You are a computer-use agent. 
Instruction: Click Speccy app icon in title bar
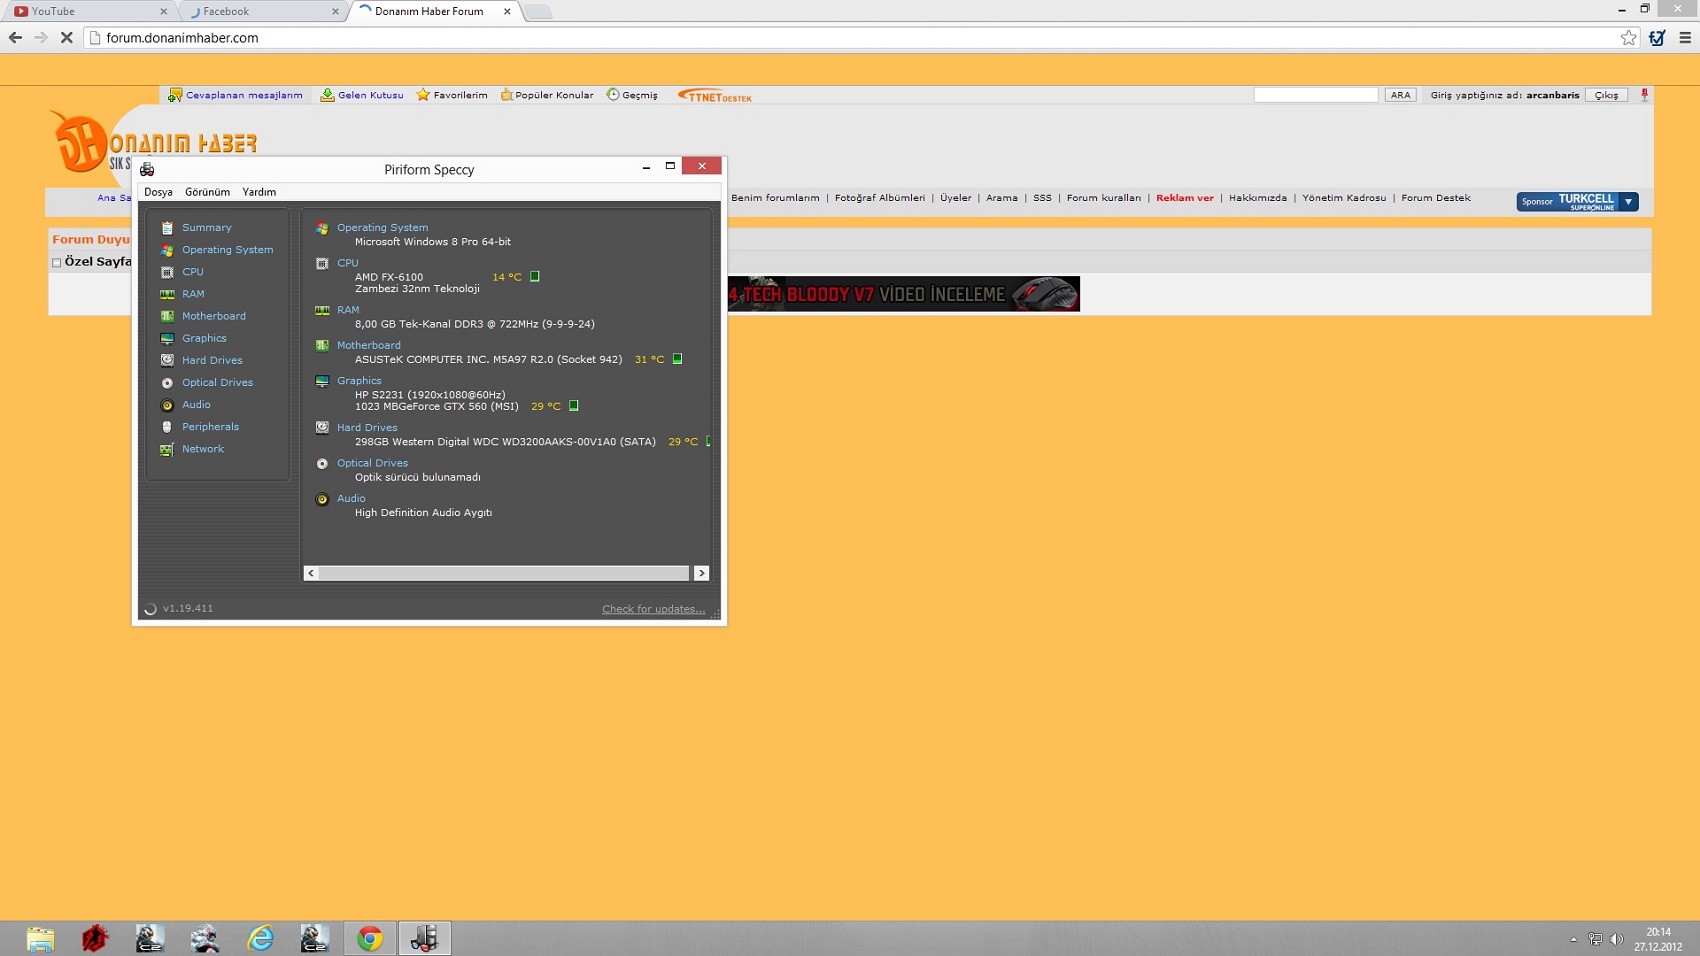pyautogui.click(x=147, y=169)
